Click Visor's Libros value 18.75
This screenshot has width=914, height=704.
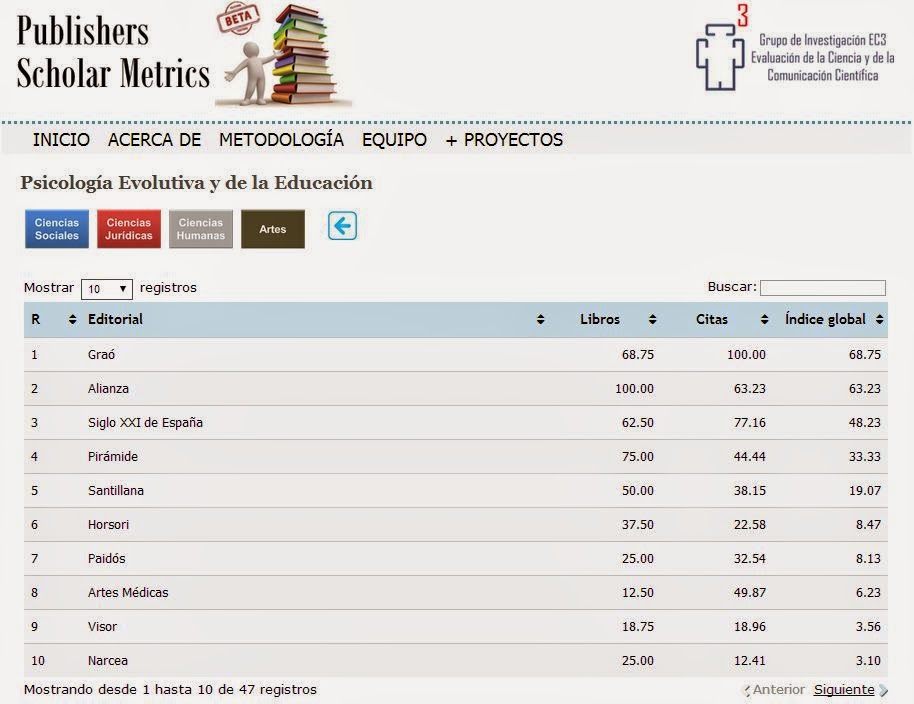pyautogui.click(x=638, y=626)
